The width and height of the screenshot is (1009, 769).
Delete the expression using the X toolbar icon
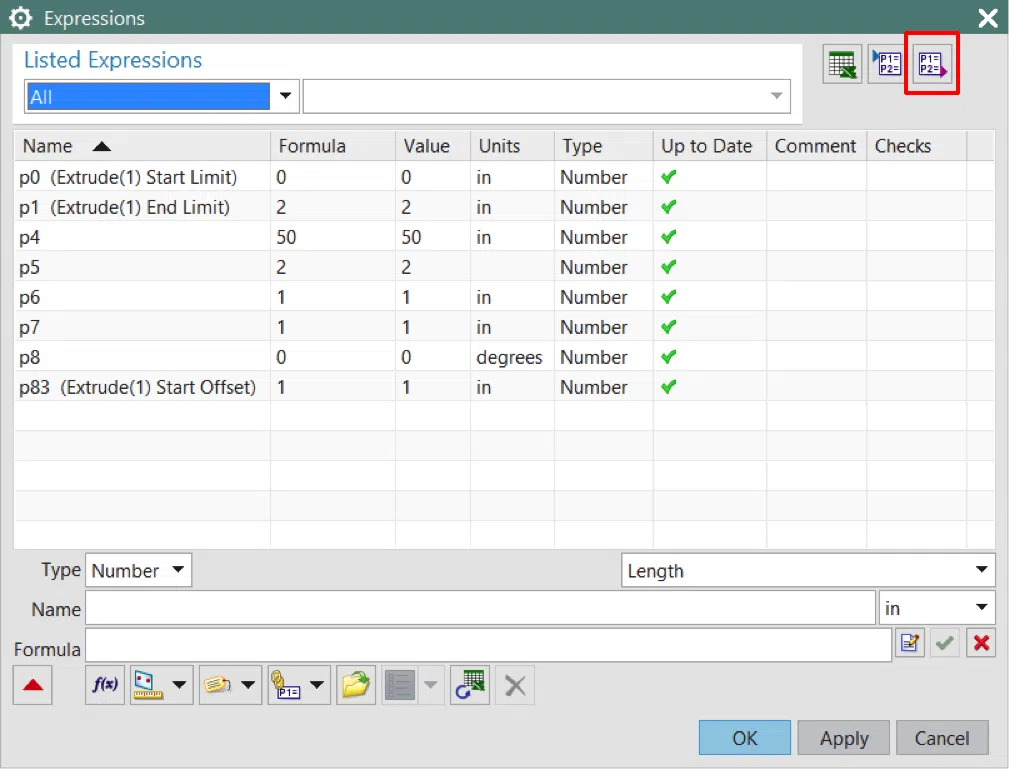click(x=514, y=685)
